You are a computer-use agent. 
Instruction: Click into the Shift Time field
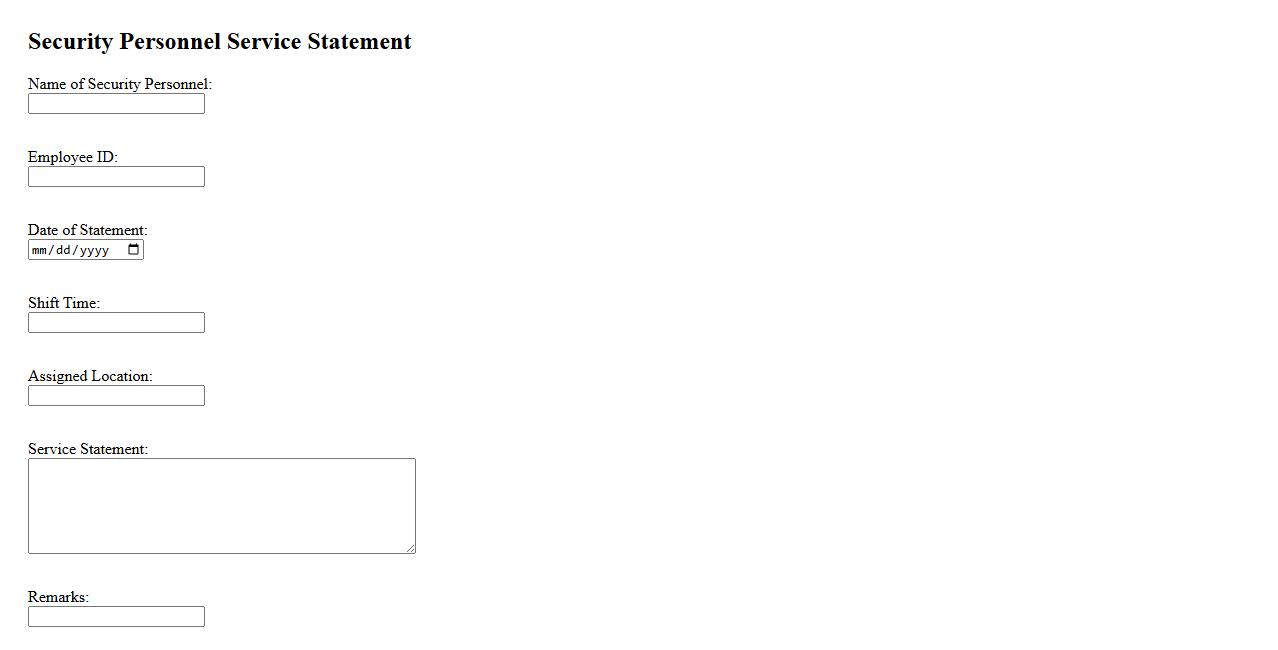(x=116, y=323)
